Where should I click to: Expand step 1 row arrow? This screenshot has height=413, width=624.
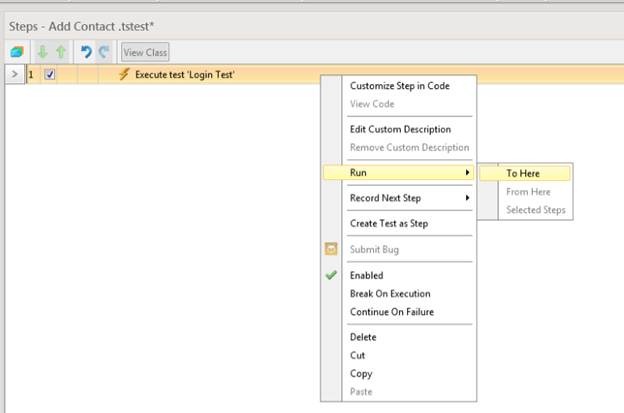tap(14, 74)
